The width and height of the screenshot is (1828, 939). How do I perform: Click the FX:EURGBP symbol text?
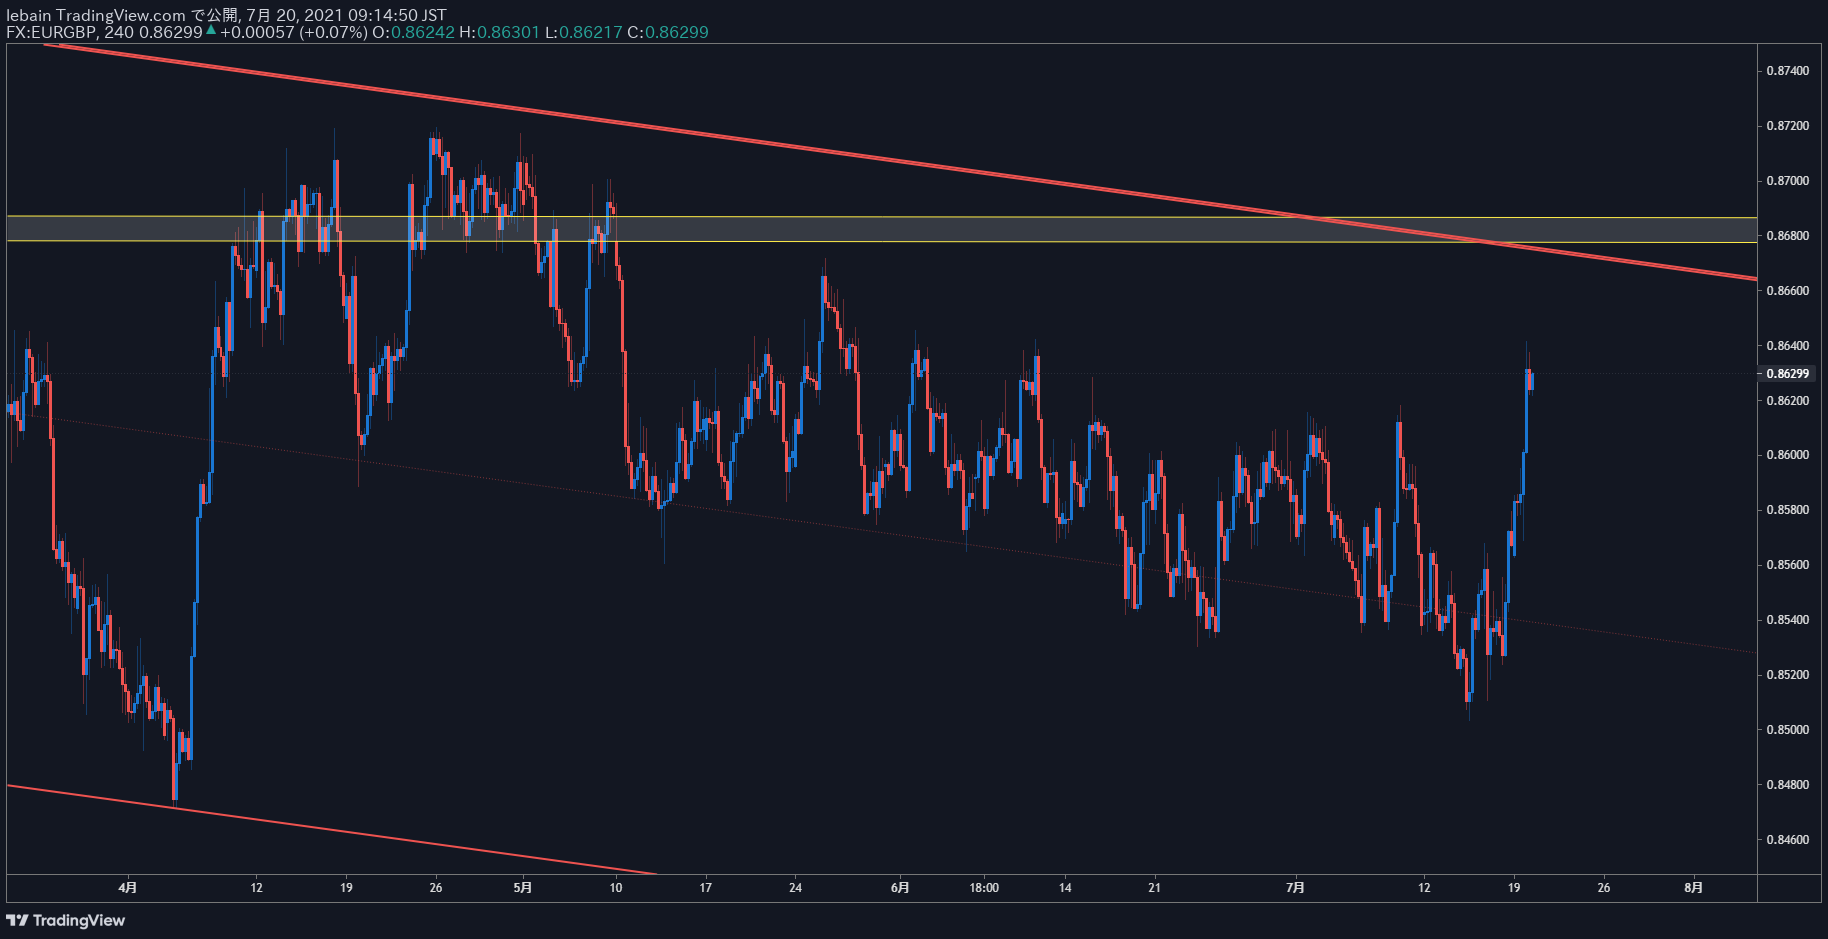(x=52, y=32)
